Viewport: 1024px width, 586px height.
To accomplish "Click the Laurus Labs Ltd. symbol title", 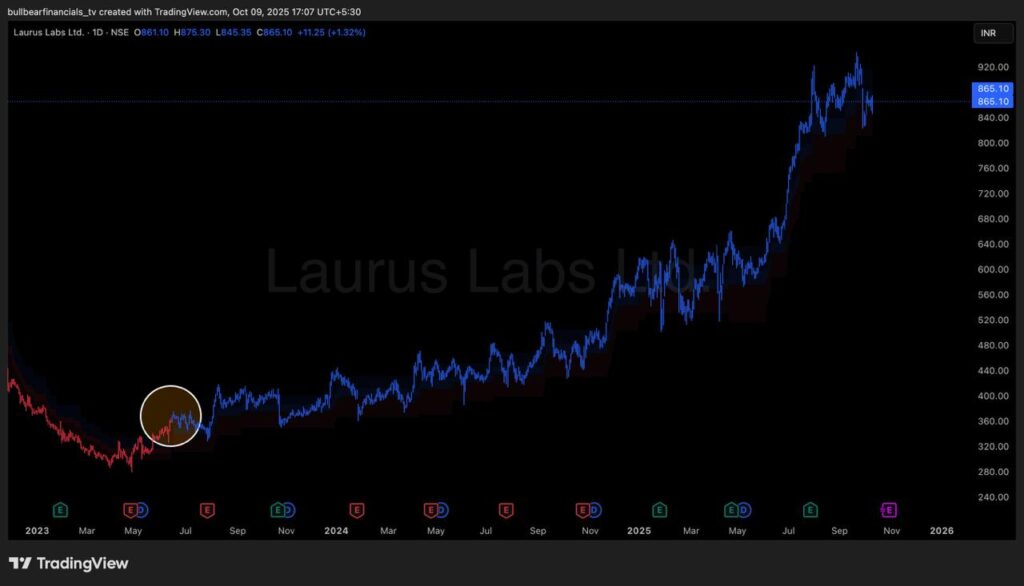I will pyautogui.click(x=49, y=32).
